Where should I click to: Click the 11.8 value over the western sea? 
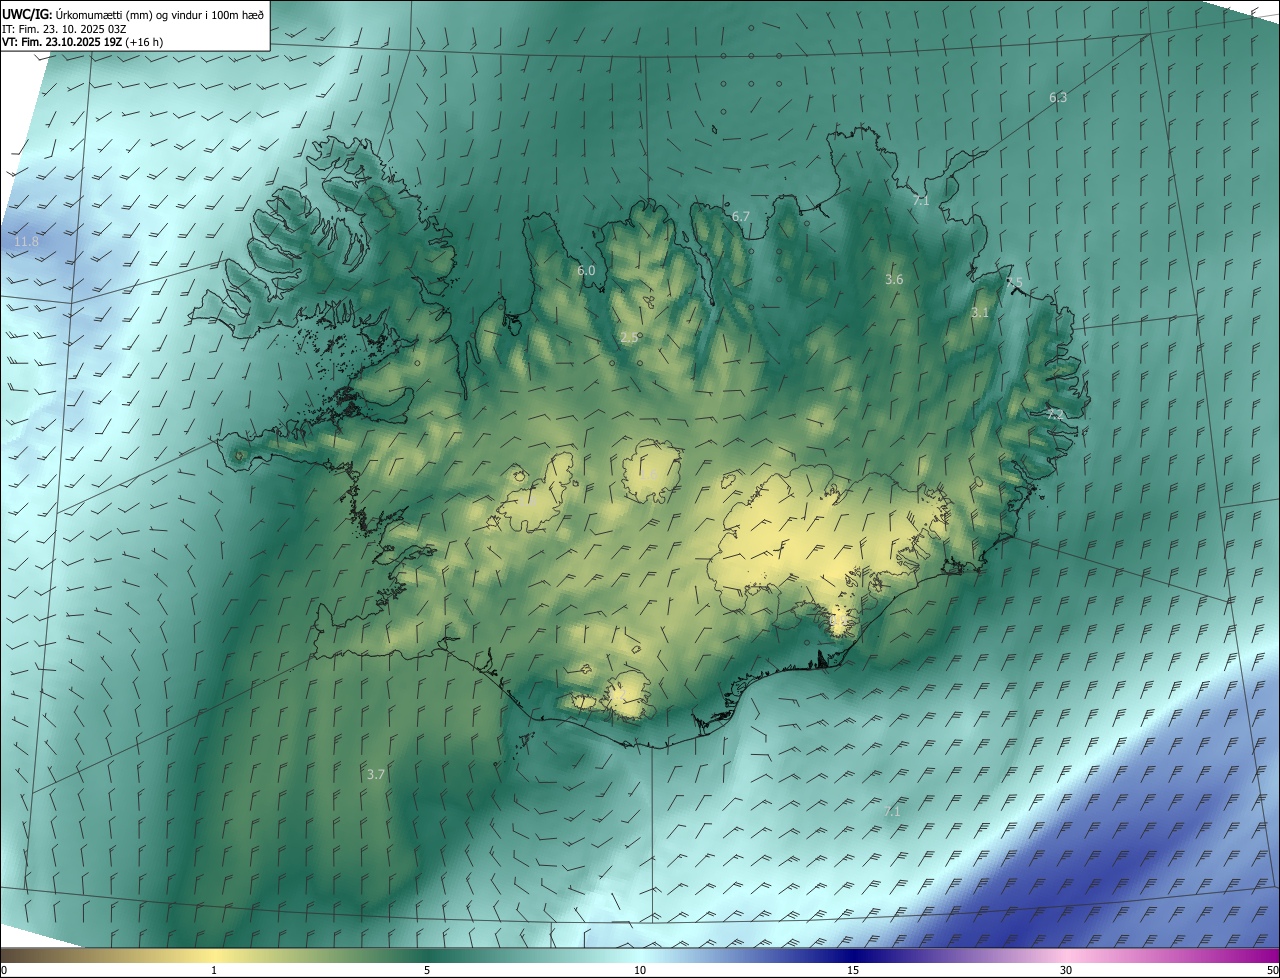(26, 242)
